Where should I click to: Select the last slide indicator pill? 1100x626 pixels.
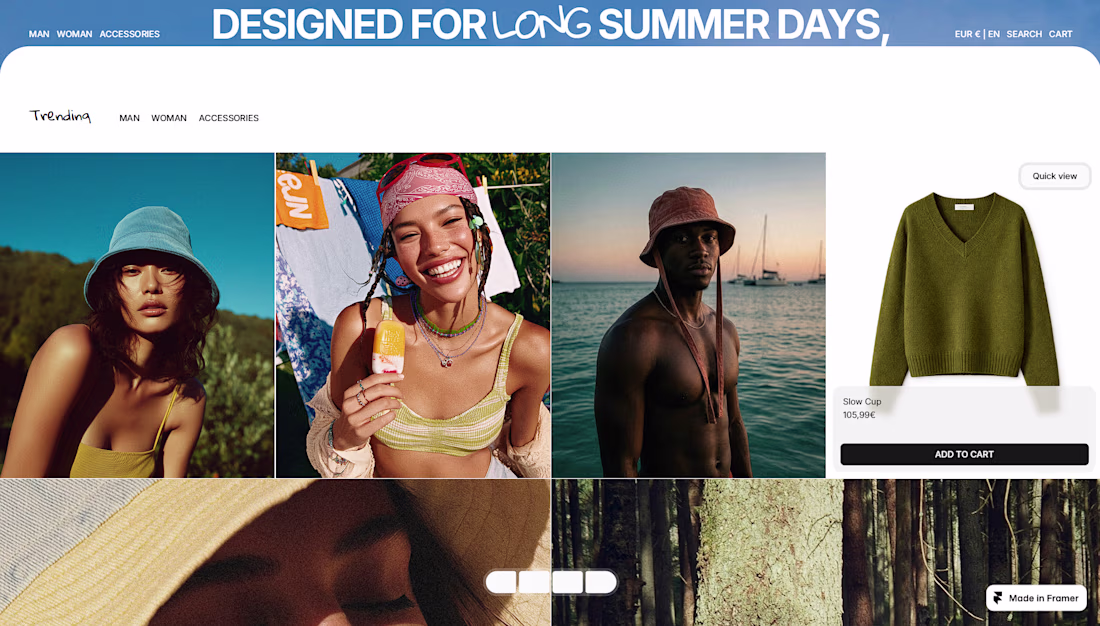pos(601,582)
